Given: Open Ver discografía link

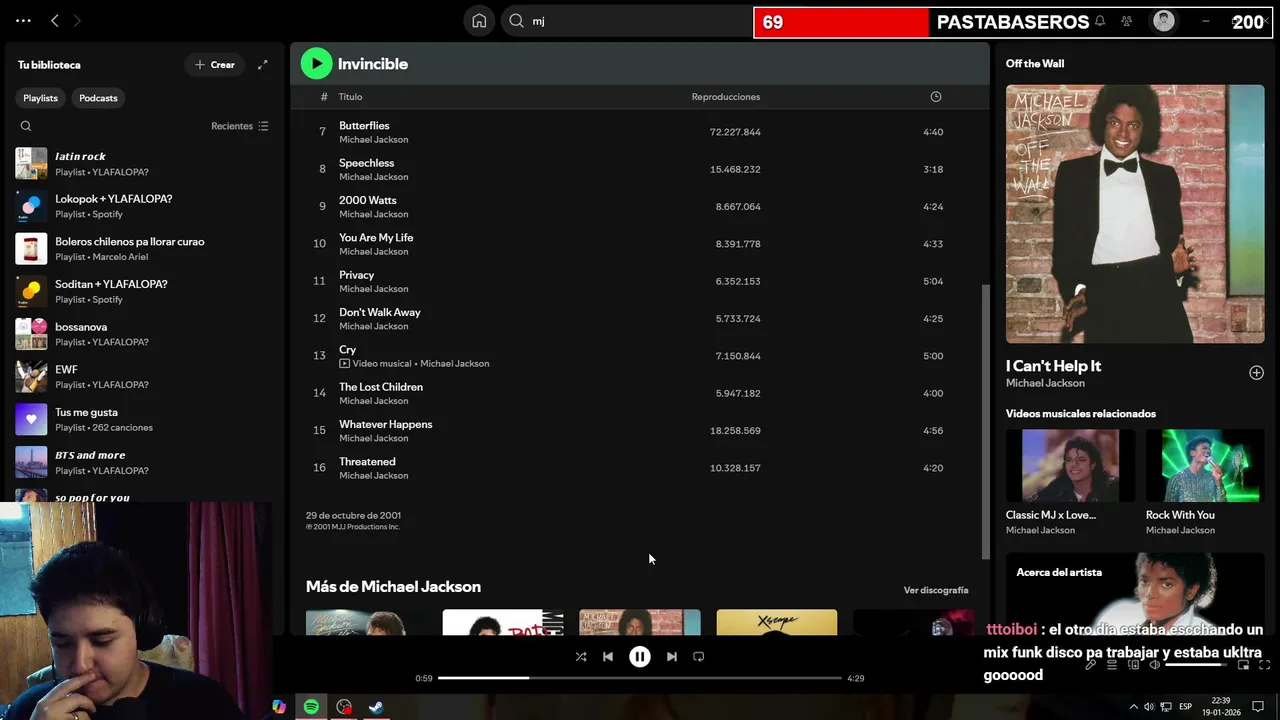Looking at the screenshot, I should coord(936,590).
